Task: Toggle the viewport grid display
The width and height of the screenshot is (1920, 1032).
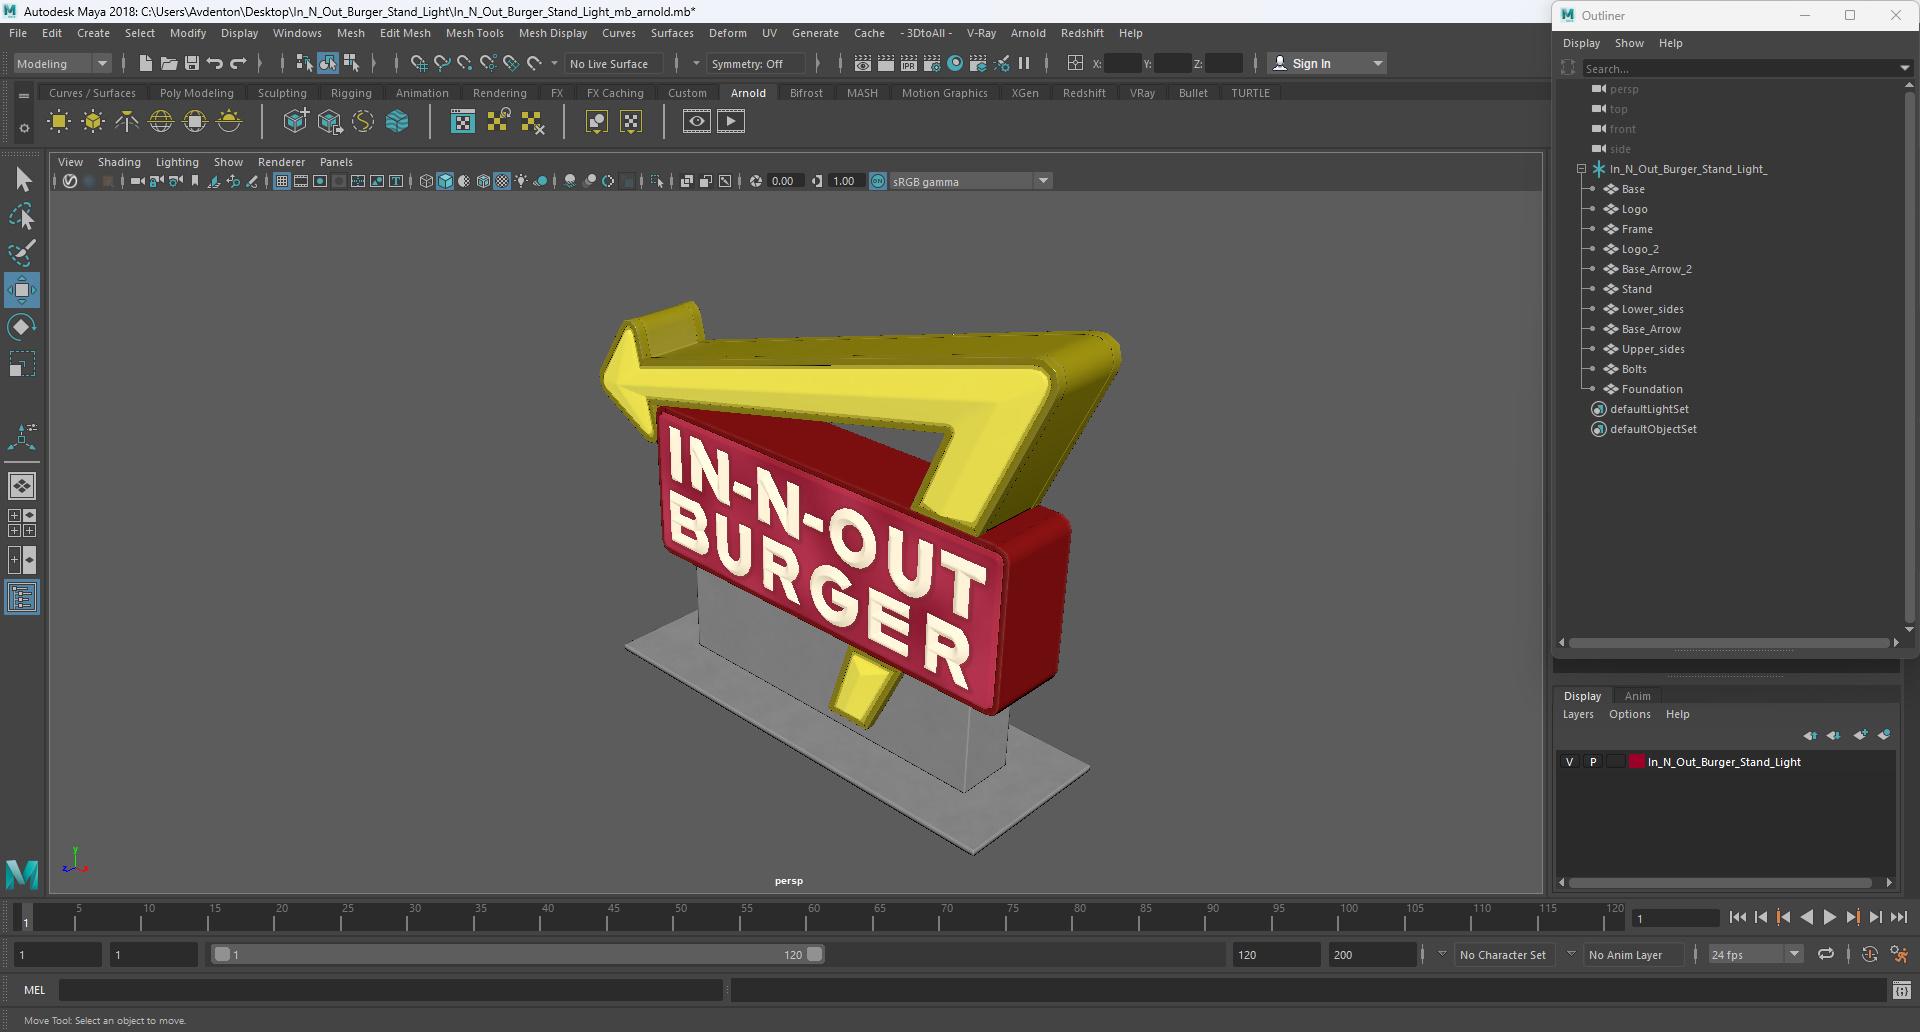Action: tap(282, 181)
